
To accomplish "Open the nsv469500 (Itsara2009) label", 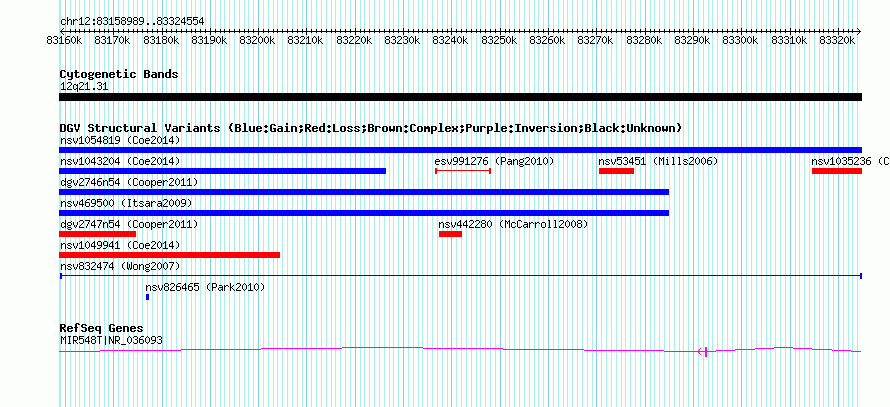I will coord(126,203).
